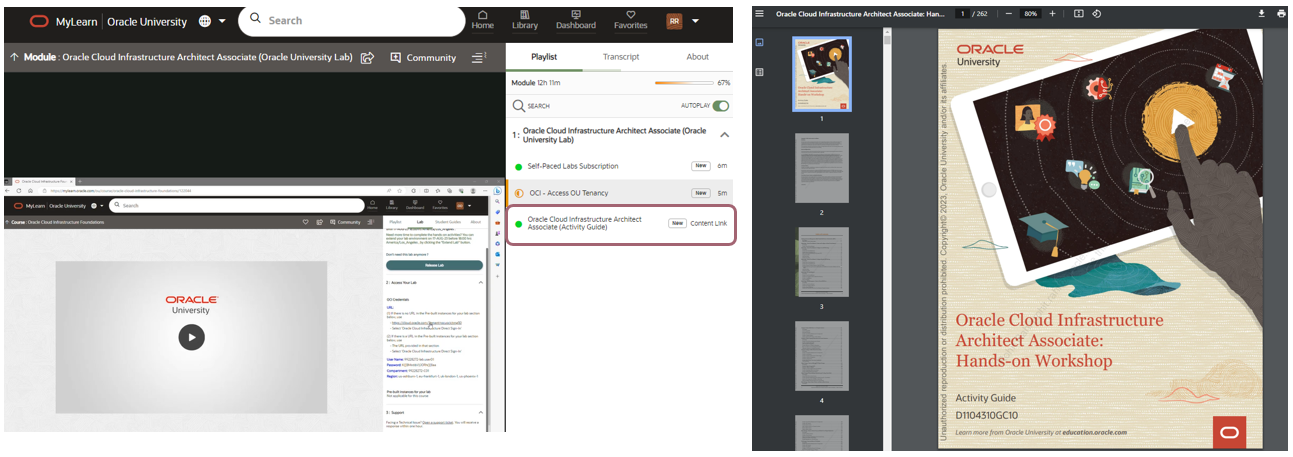The height and width of the screenshot is (457, 1293).
Task: Switch to the About tab
Action: [697, 57]
